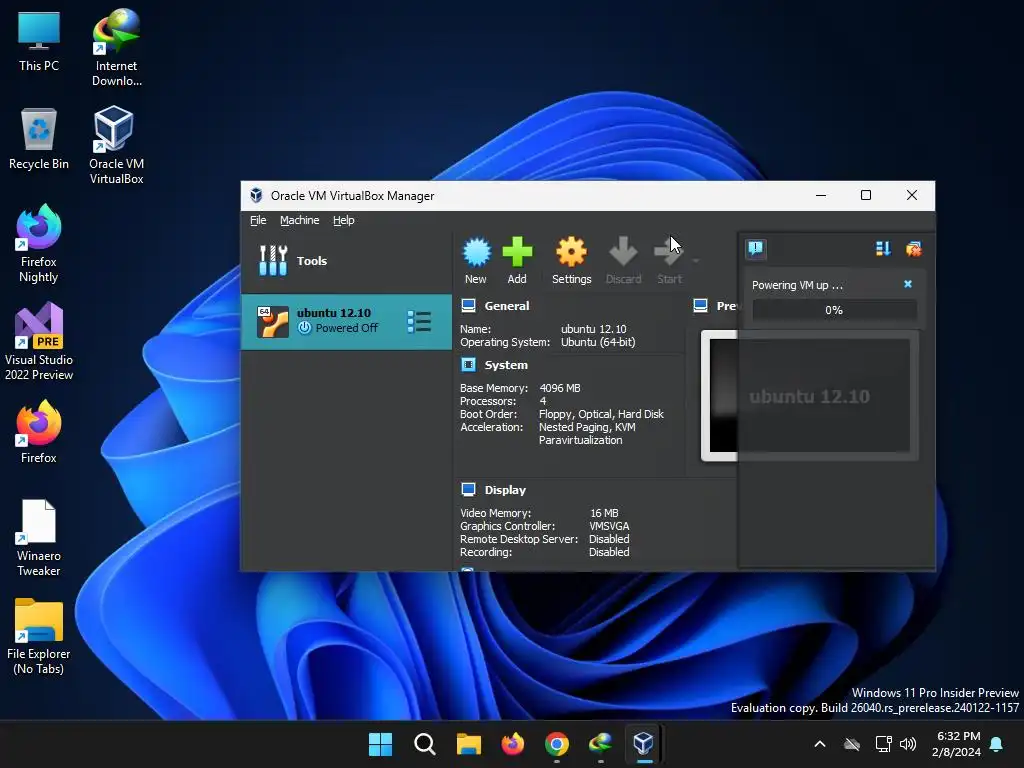Click the Preview section icon

click(701, 306)
